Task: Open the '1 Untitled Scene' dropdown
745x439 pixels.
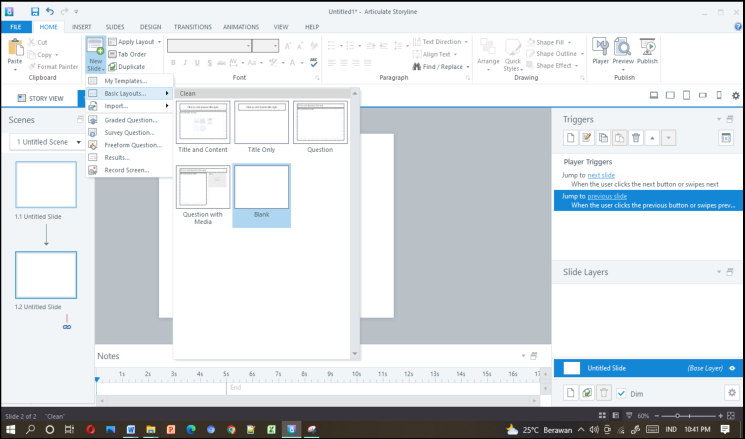Action: 48,142
